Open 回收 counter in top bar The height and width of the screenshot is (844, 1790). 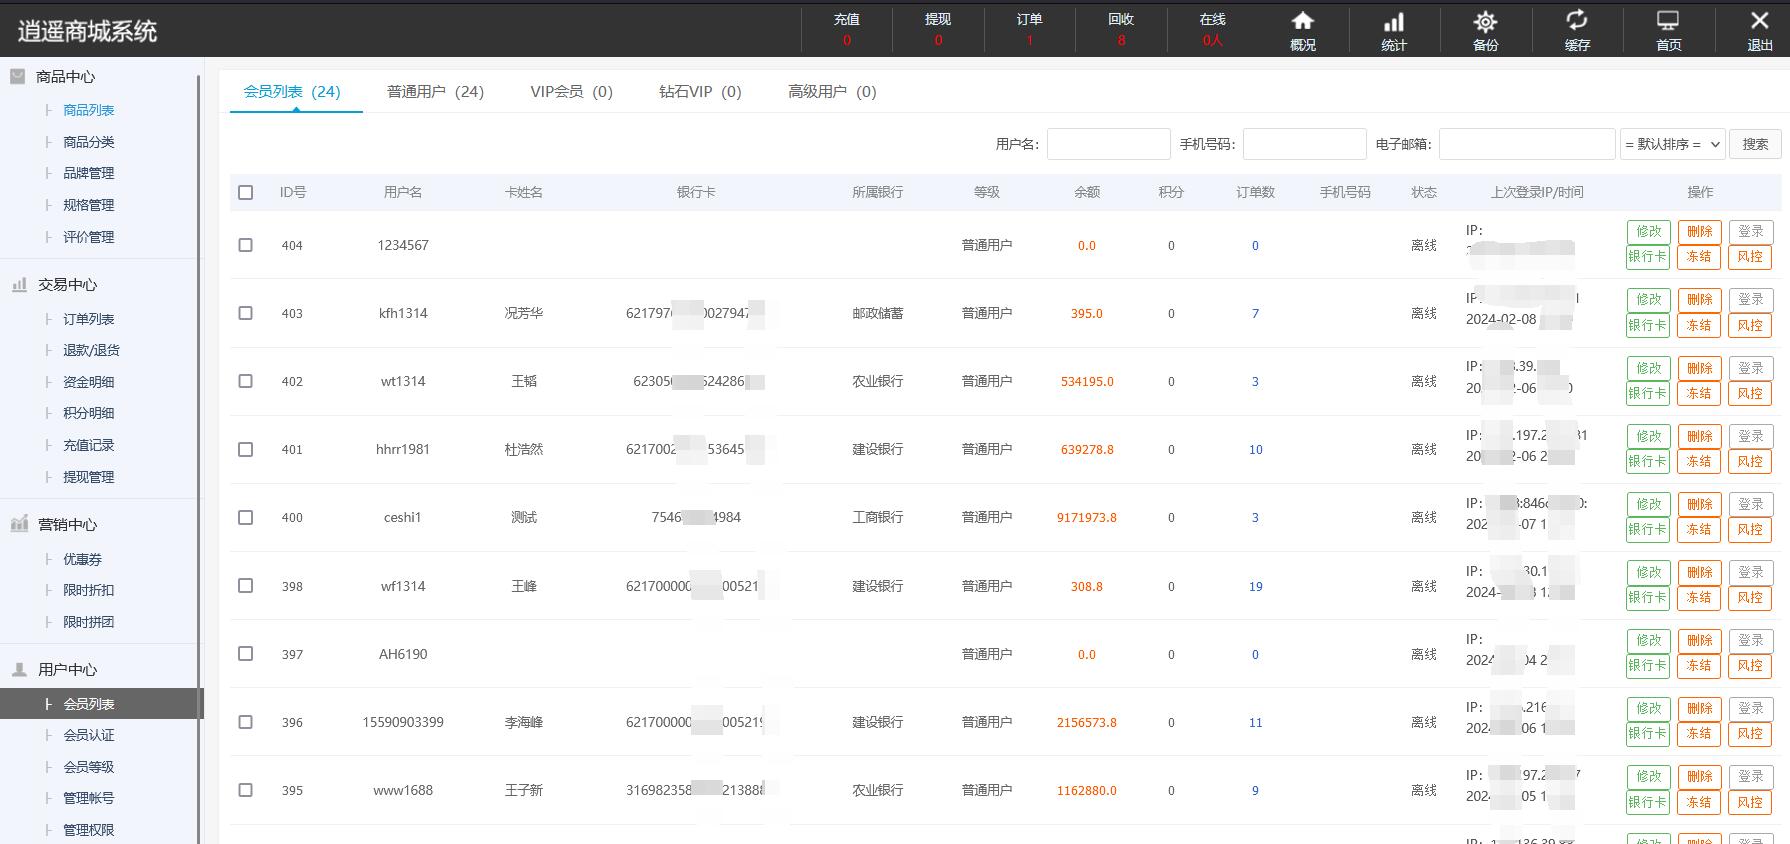(1121, 29)
